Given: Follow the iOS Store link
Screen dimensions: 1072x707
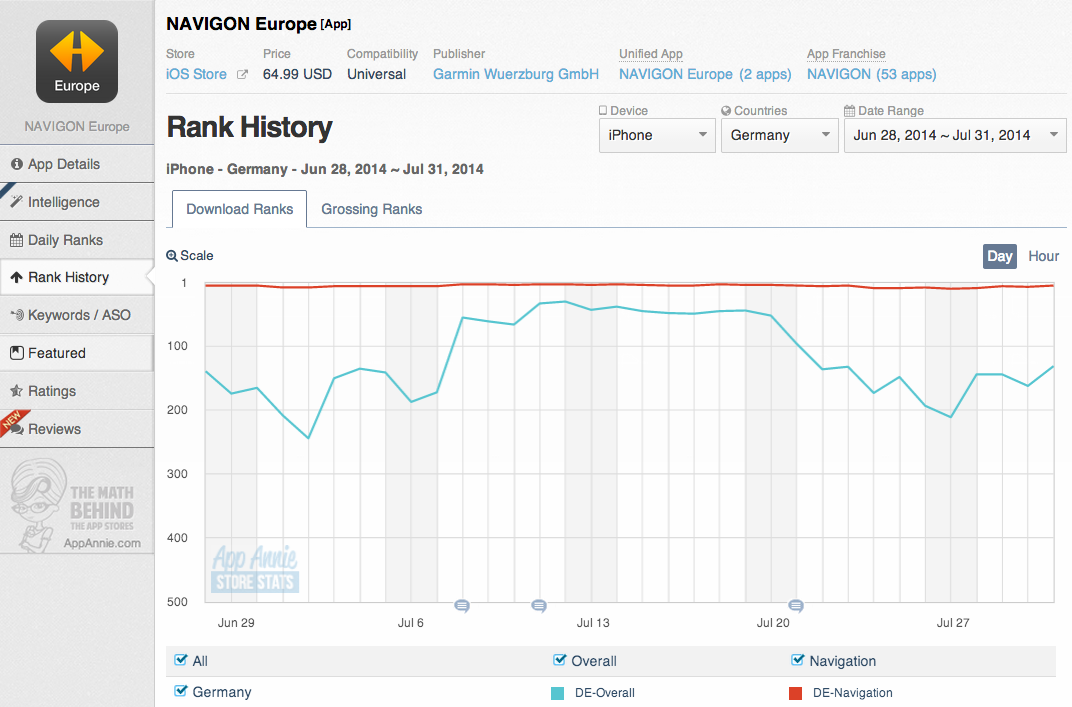Looking at the screenshot, I should tap(196, 75).
